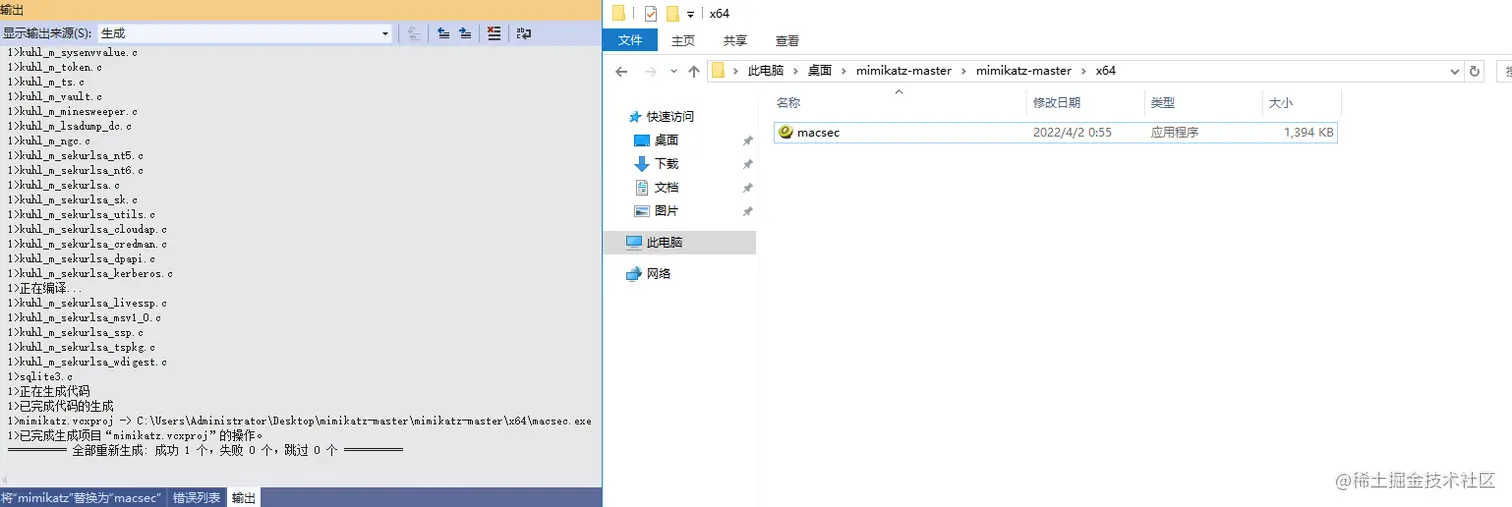
Task: Open the address bar history dropdown arrow
Action: [x=1455, y=71]
